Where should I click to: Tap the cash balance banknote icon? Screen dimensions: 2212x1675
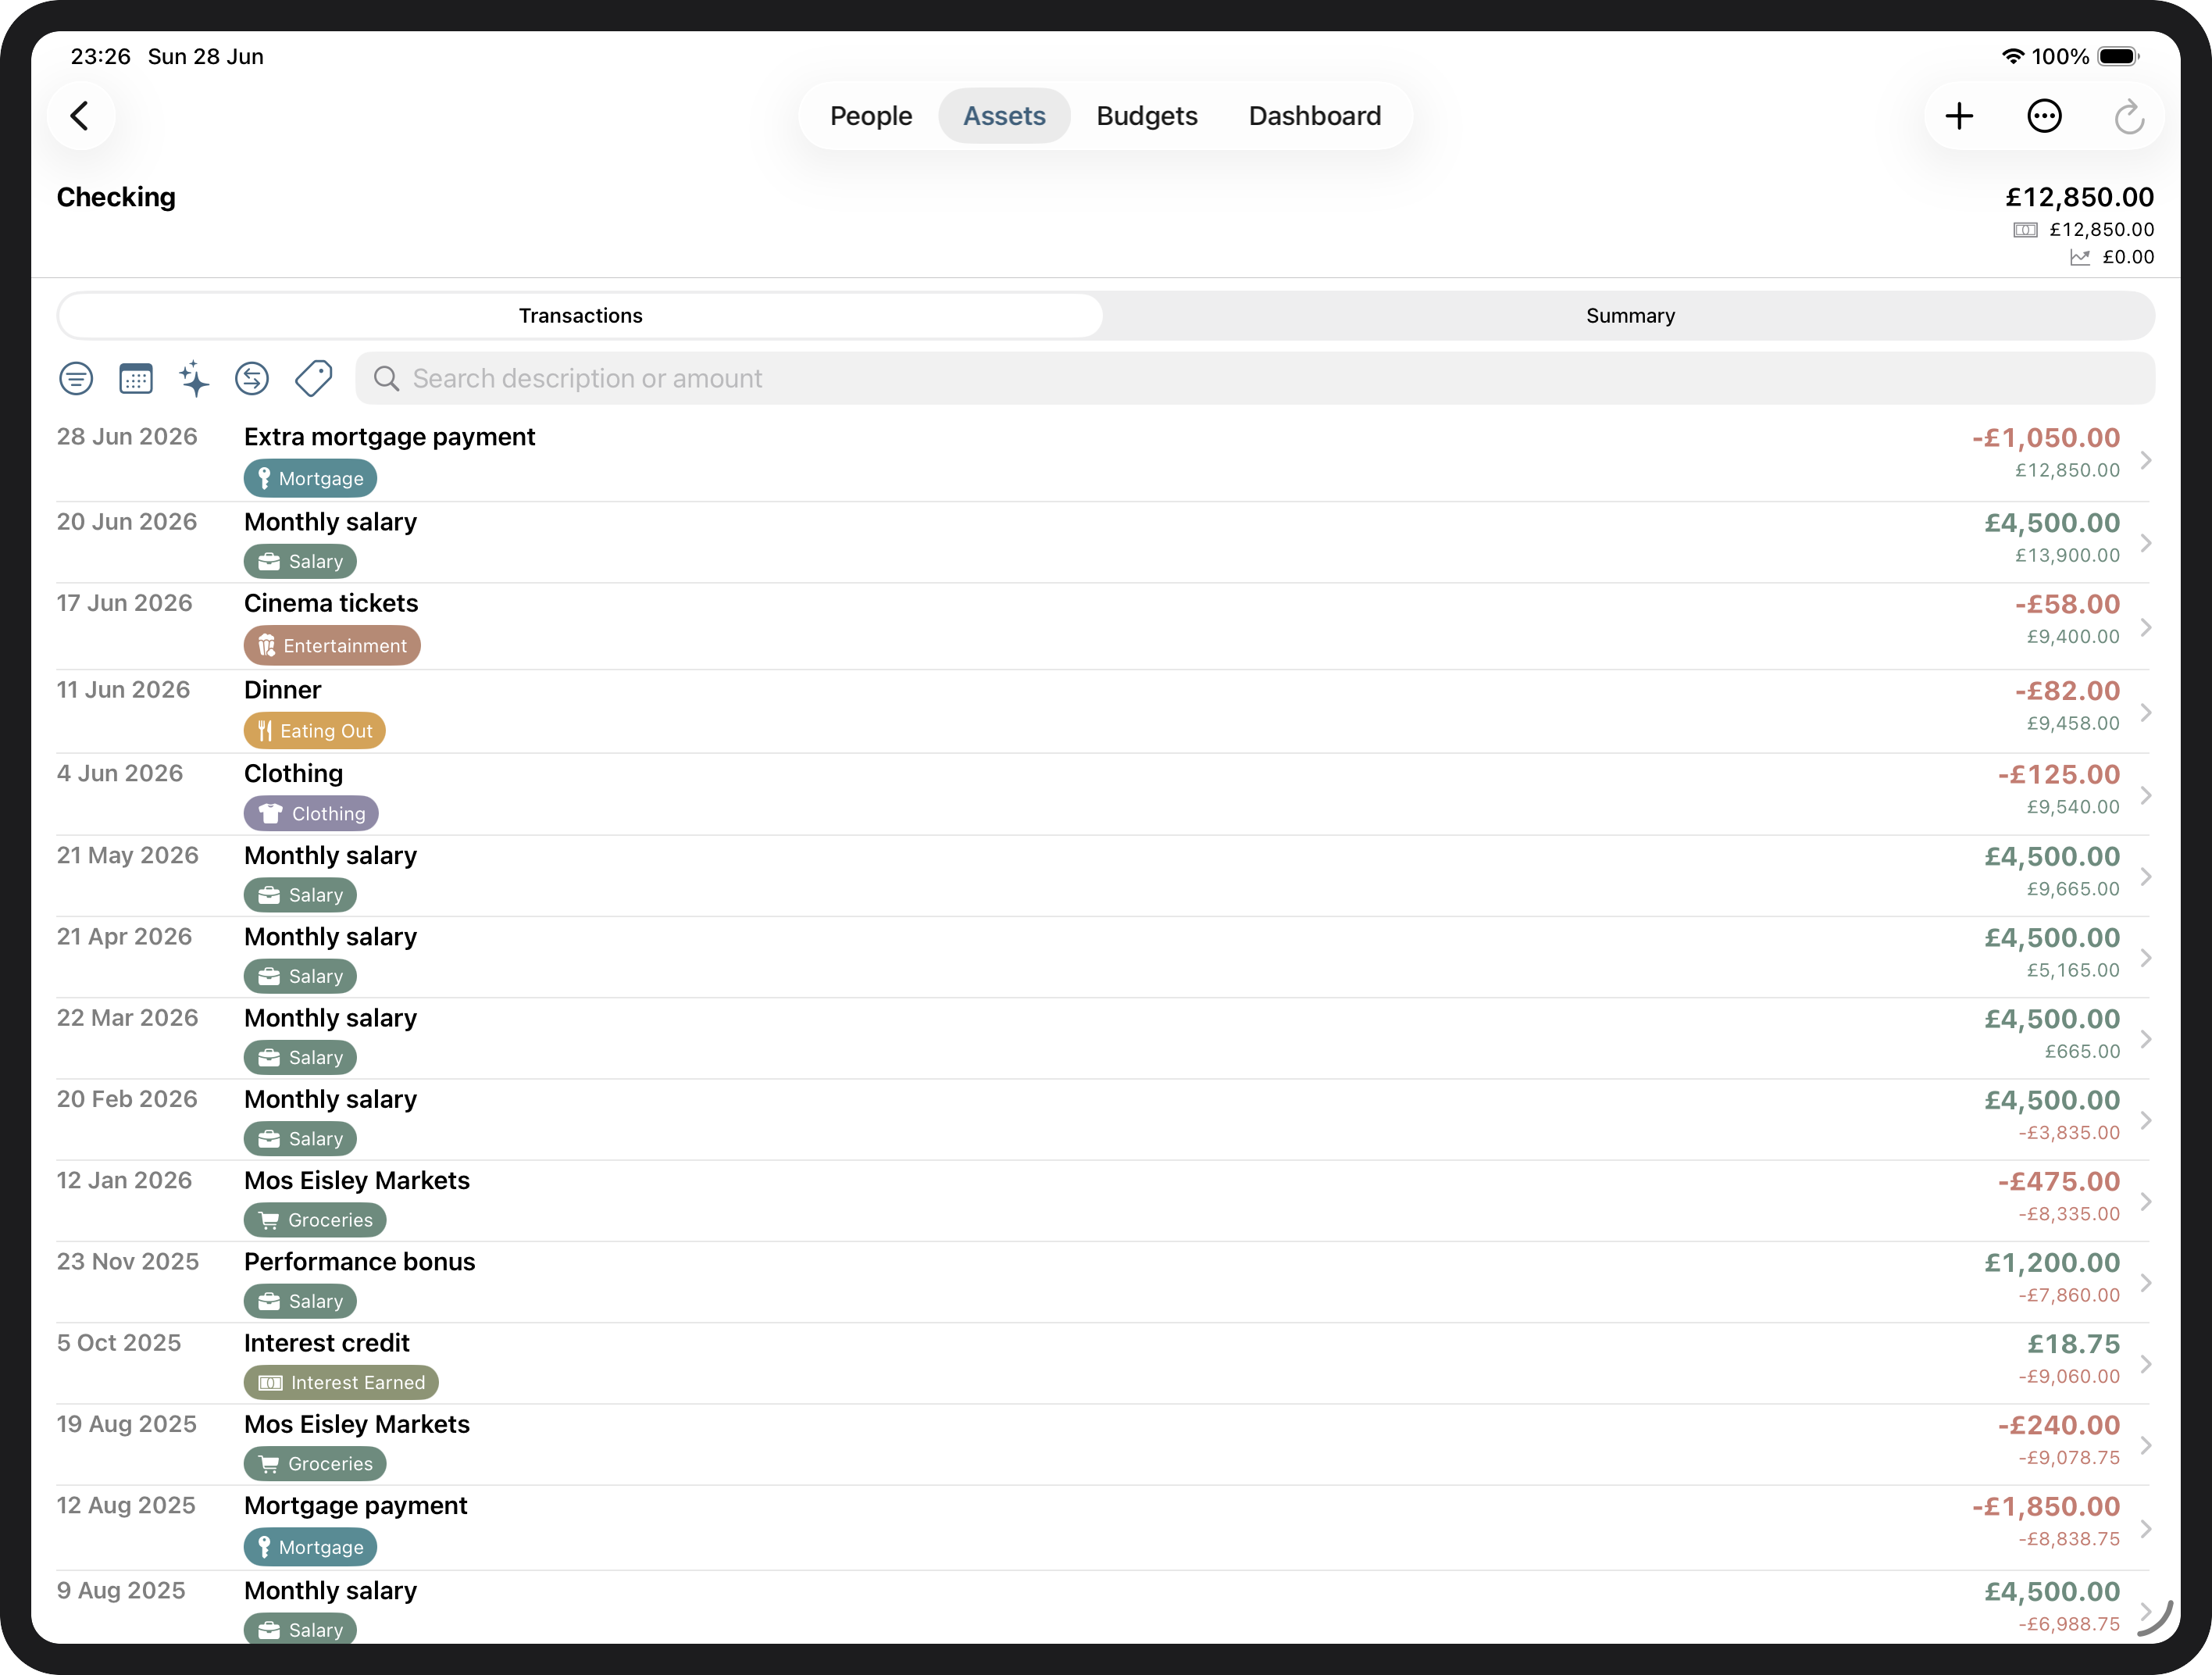point(2024,230)
